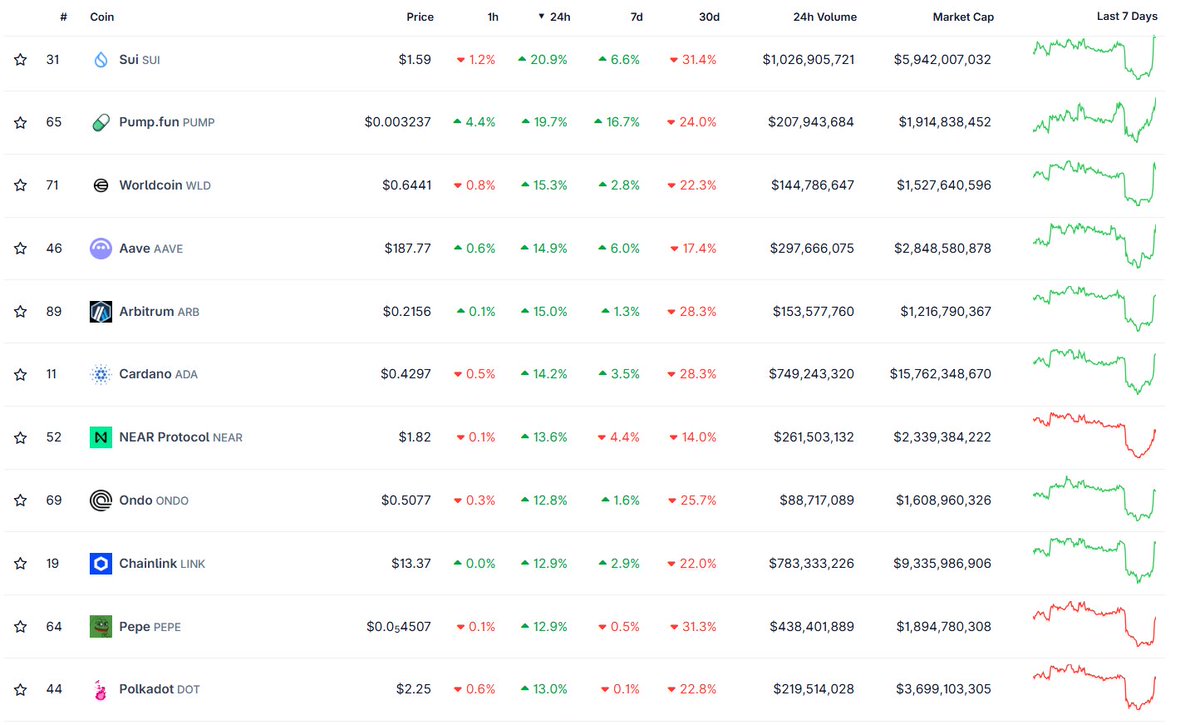This screenshot has height=725, width=1200.
Task: Favorite Aave with the star toggle
Action: (20, 248)
